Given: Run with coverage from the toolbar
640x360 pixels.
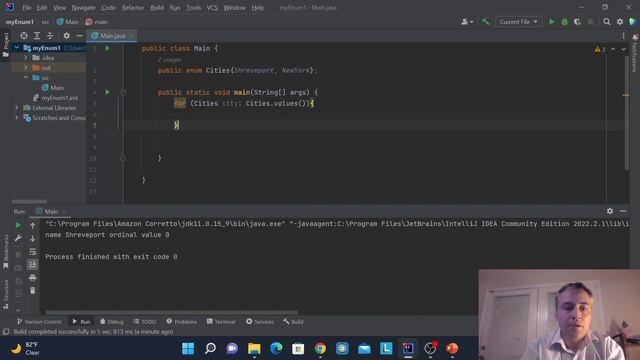Looking at the screenshot, I should pyautogui.click(x=578, y=22).
